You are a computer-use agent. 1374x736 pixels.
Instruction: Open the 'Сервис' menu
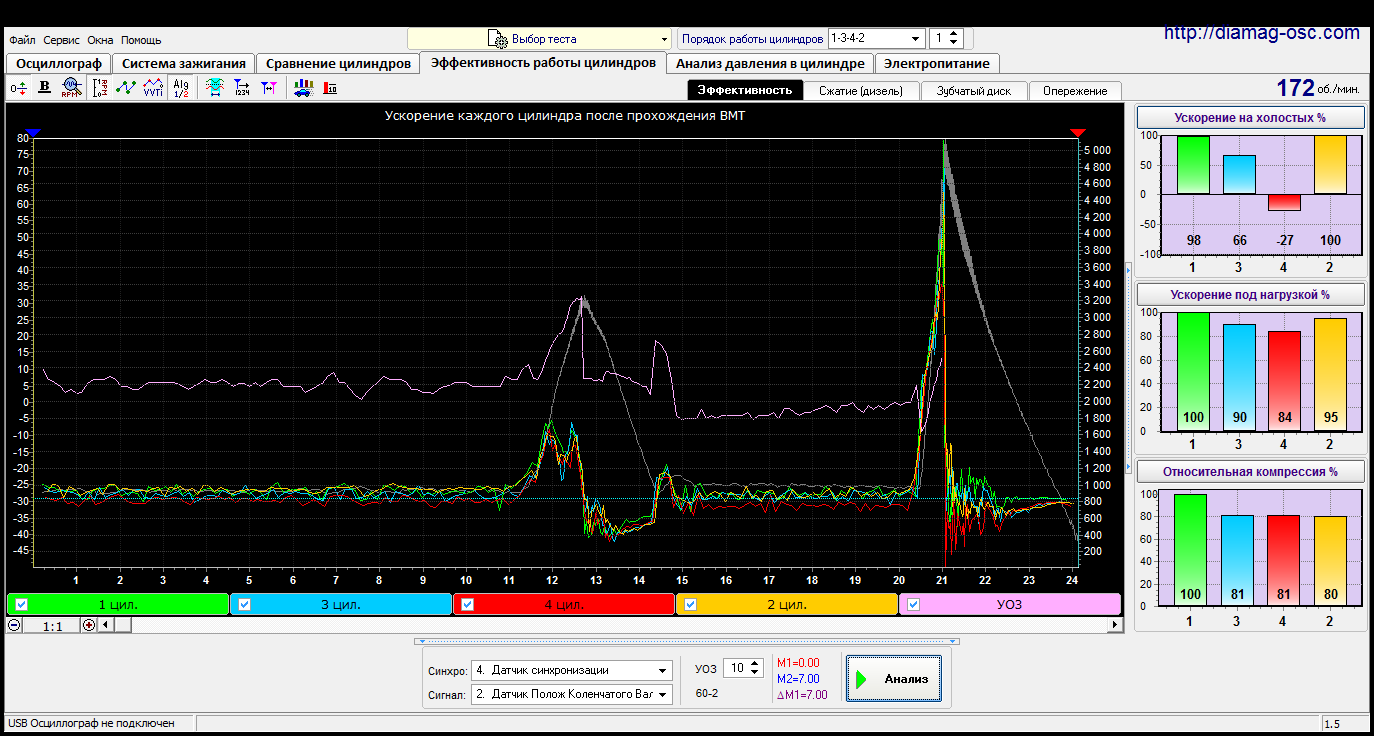click(x=62, y=40)
